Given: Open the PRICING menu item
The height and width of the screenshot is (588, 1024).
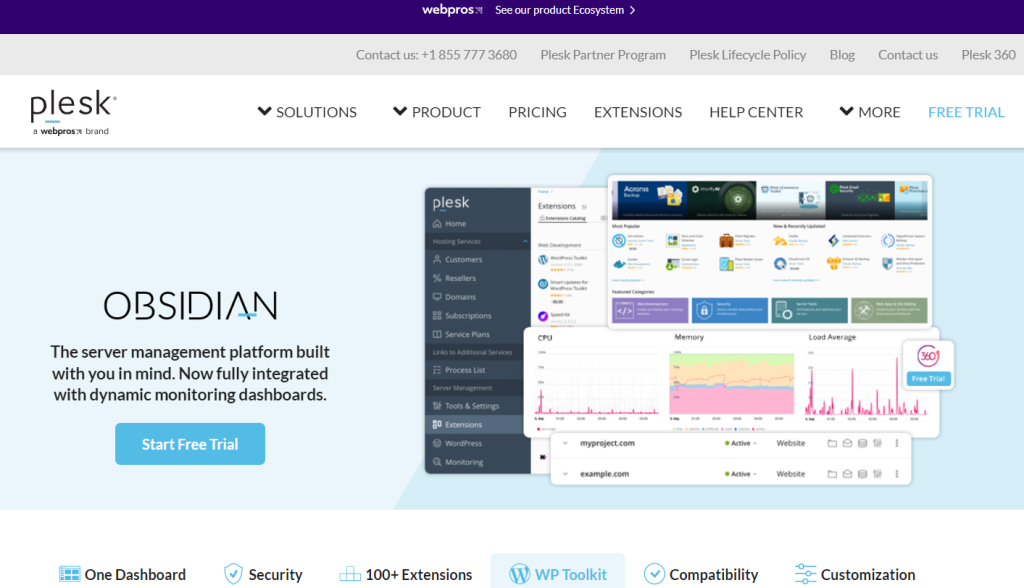Looking at the screenshot, I should click(537, 112).
